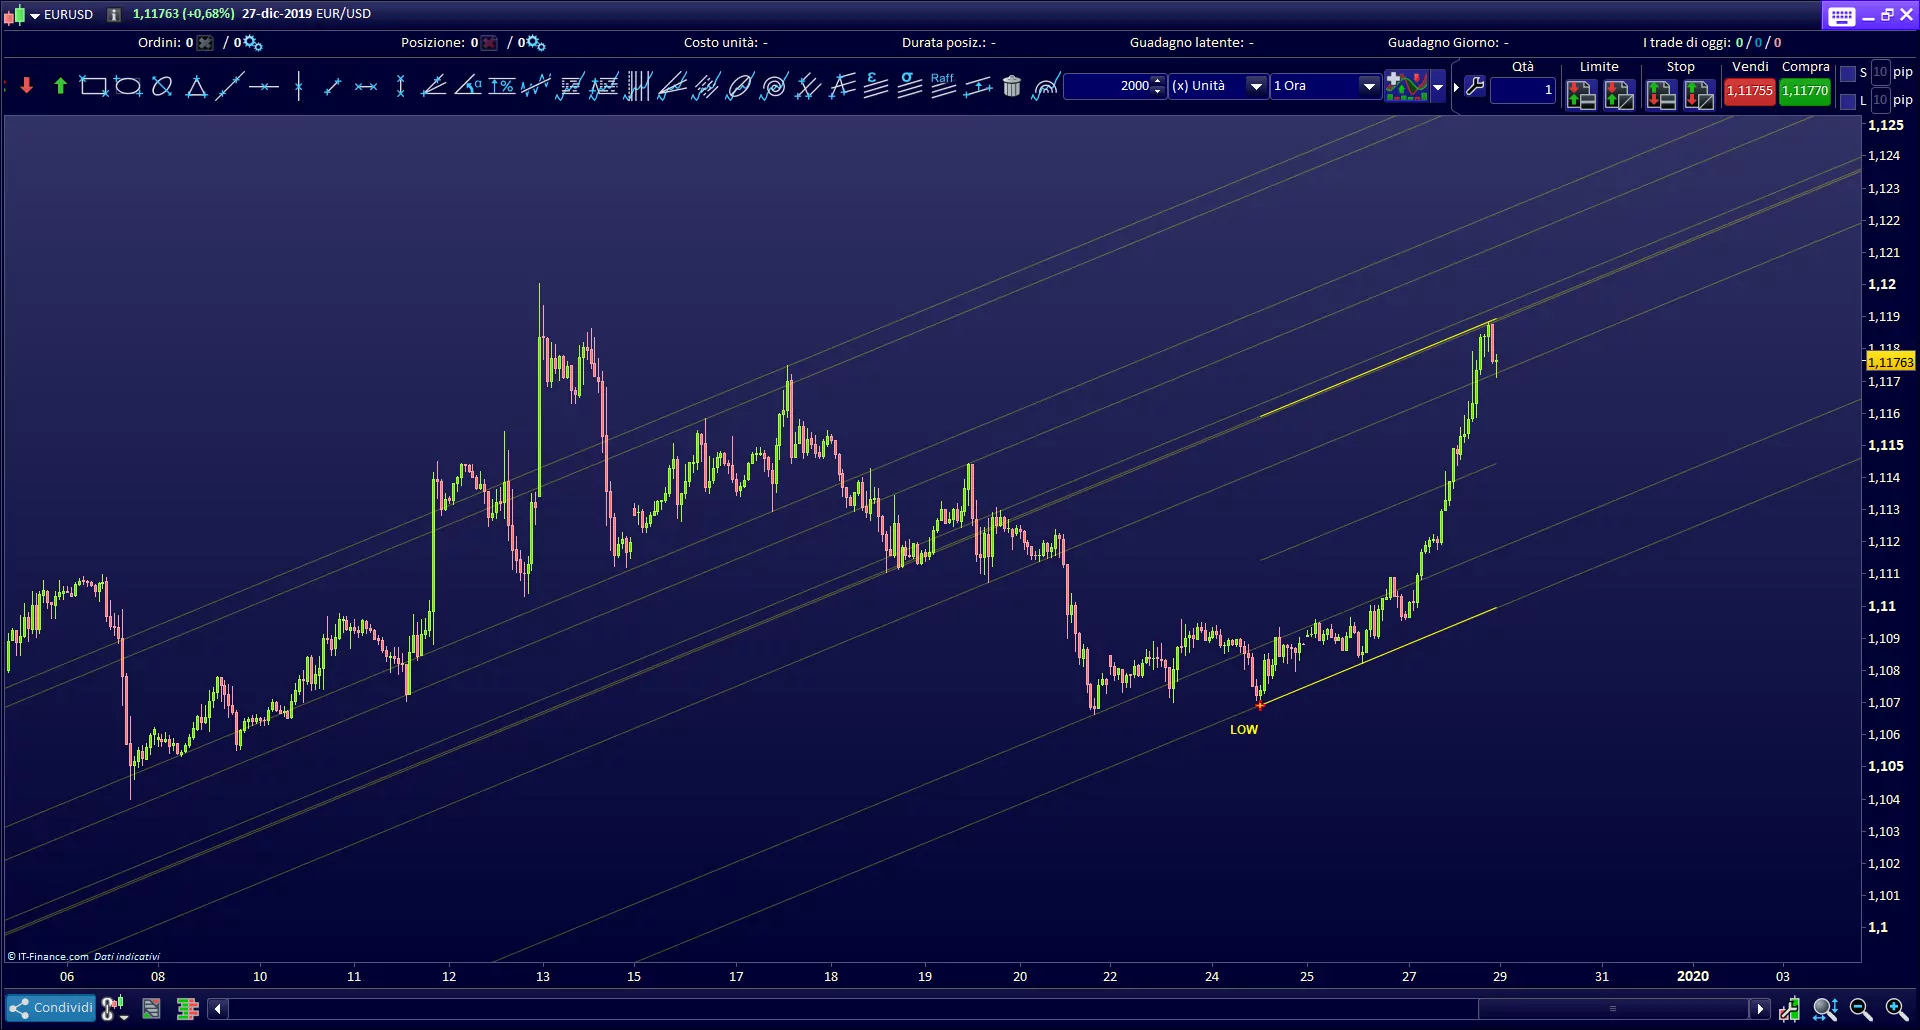The height and width of the screenshot is (1030, 1920).
Task: Select the Fibonacci retracement tool
Action: click(570, 86)
